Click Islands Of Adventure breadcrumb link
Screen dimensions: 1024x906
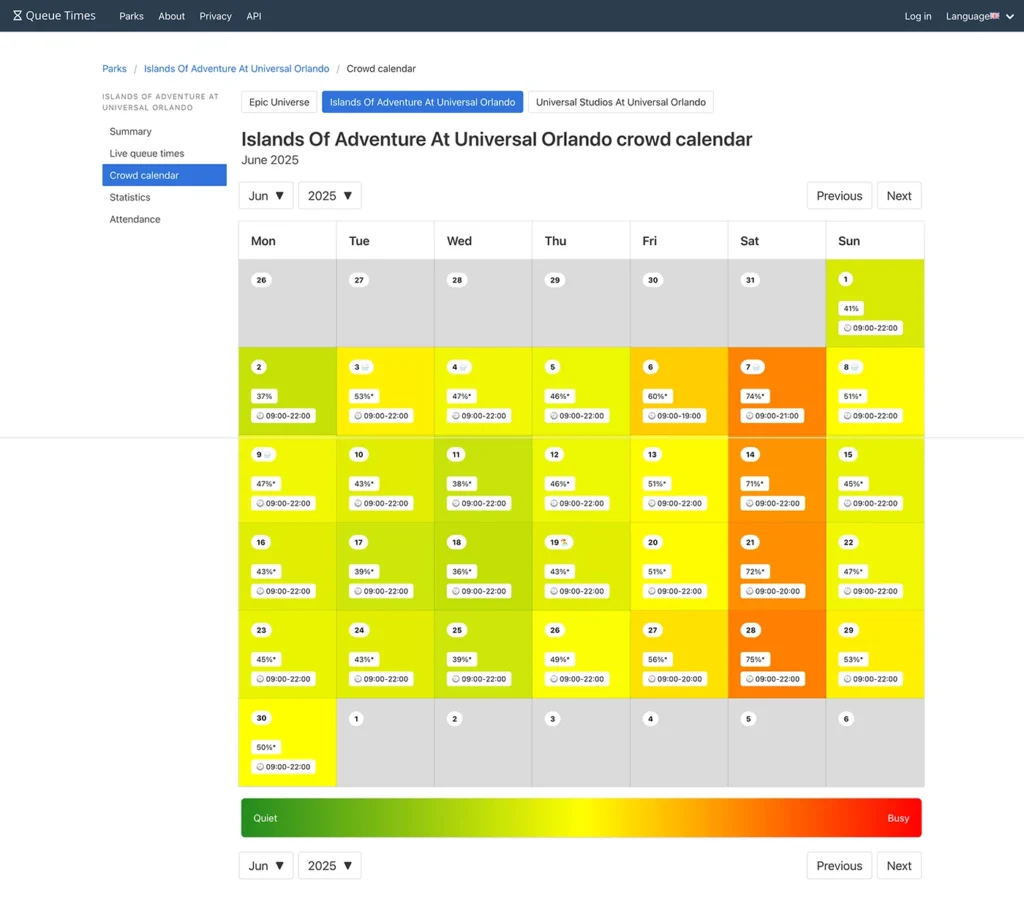pyautogui.click(x=236, y=69)
